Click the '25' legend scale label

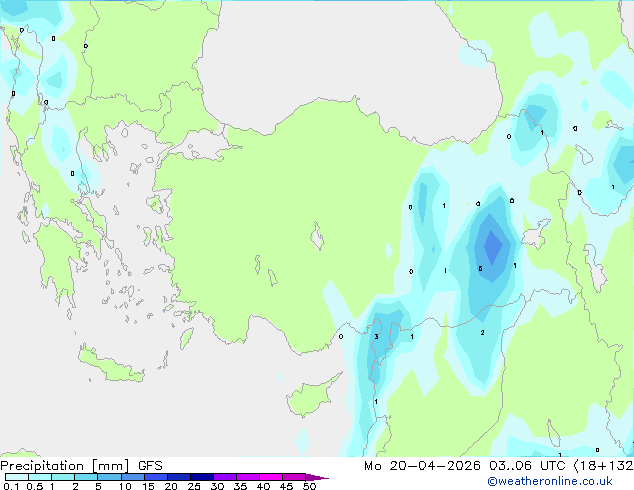click(x=194, y=486)
